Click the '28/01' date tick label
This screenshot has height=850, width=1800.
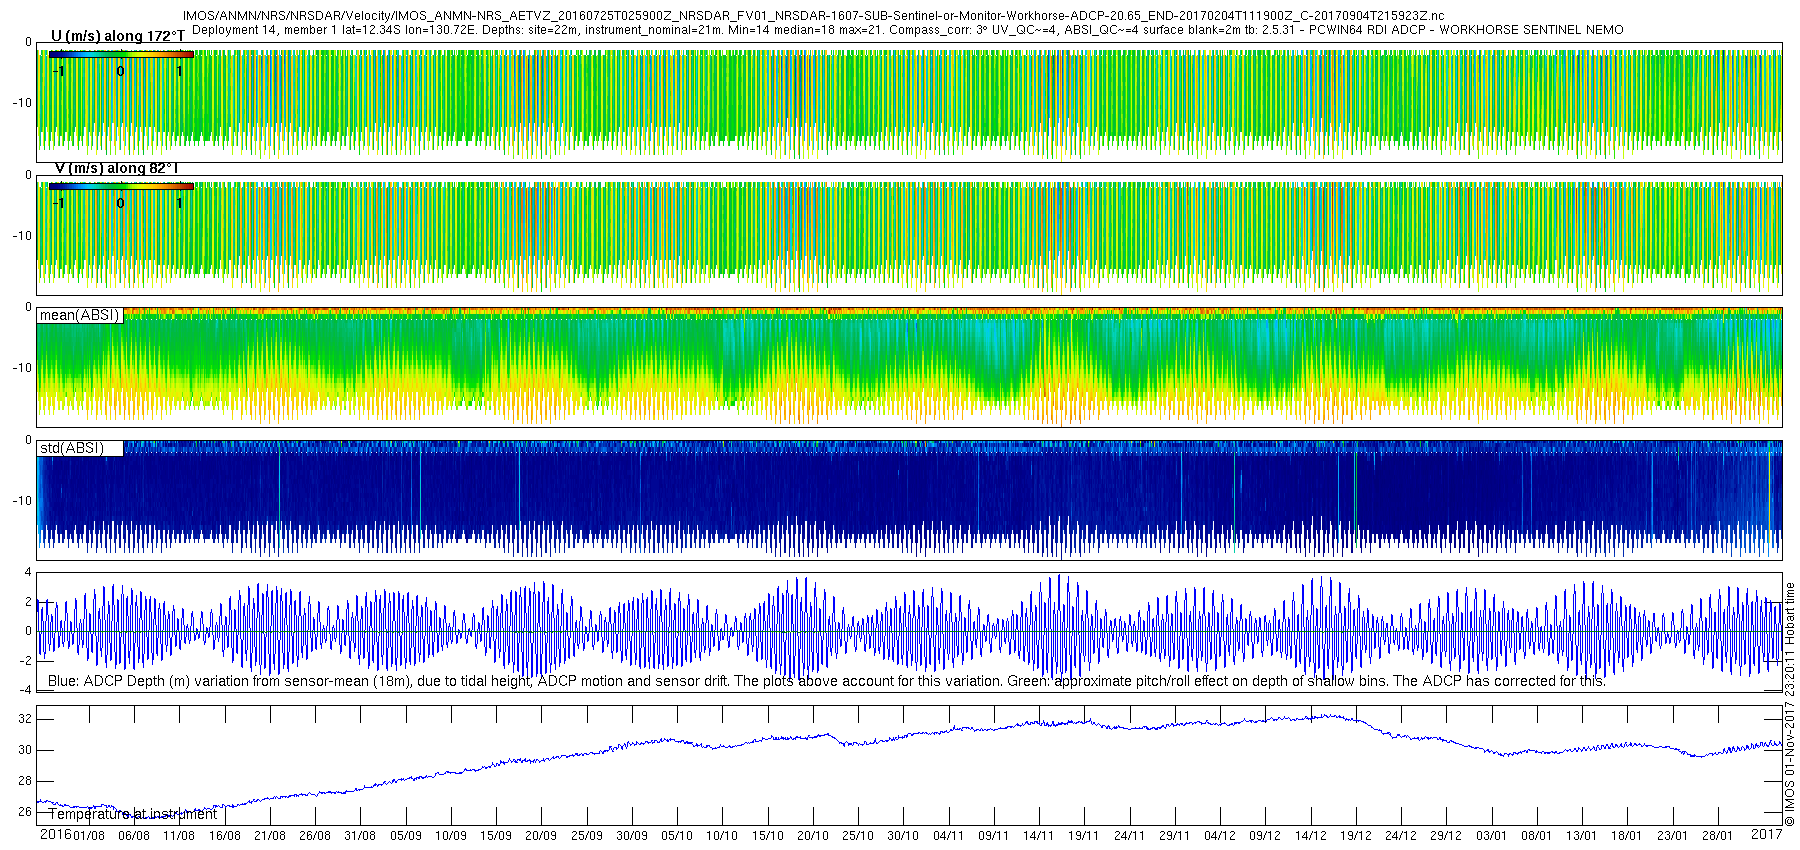1717,836
